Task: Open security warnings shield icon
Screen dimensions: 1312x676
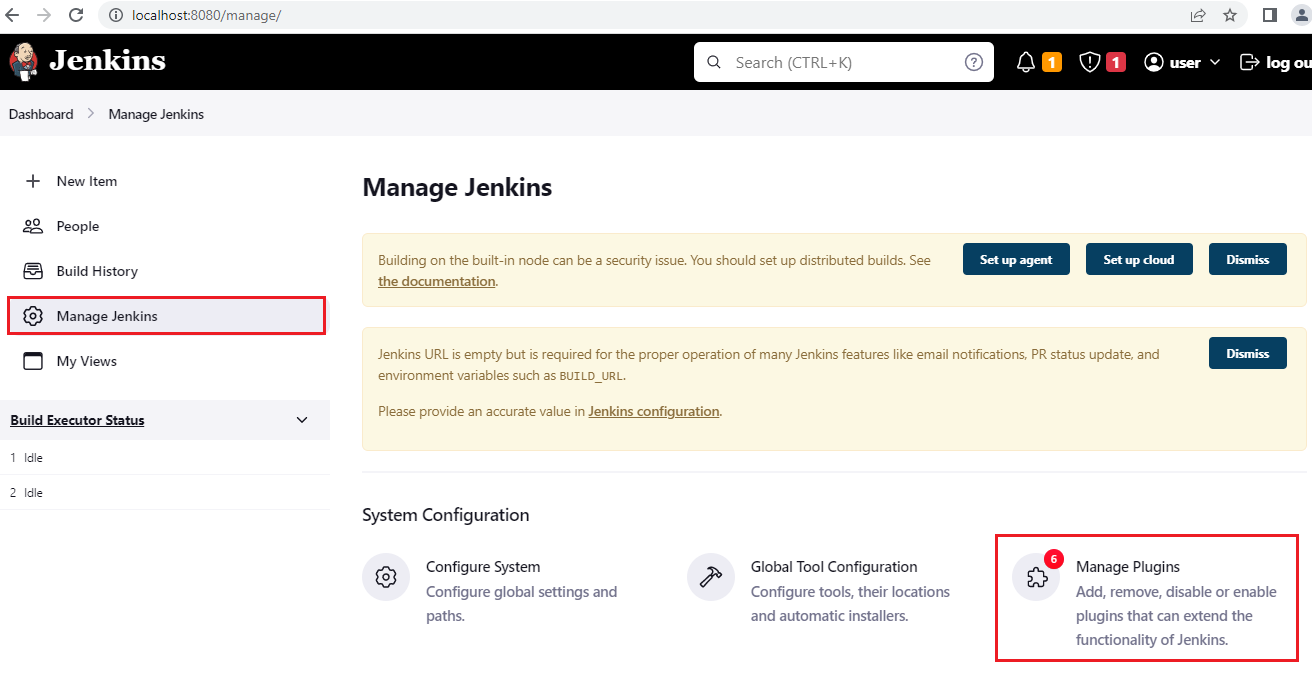Action: pos(1090,62)
